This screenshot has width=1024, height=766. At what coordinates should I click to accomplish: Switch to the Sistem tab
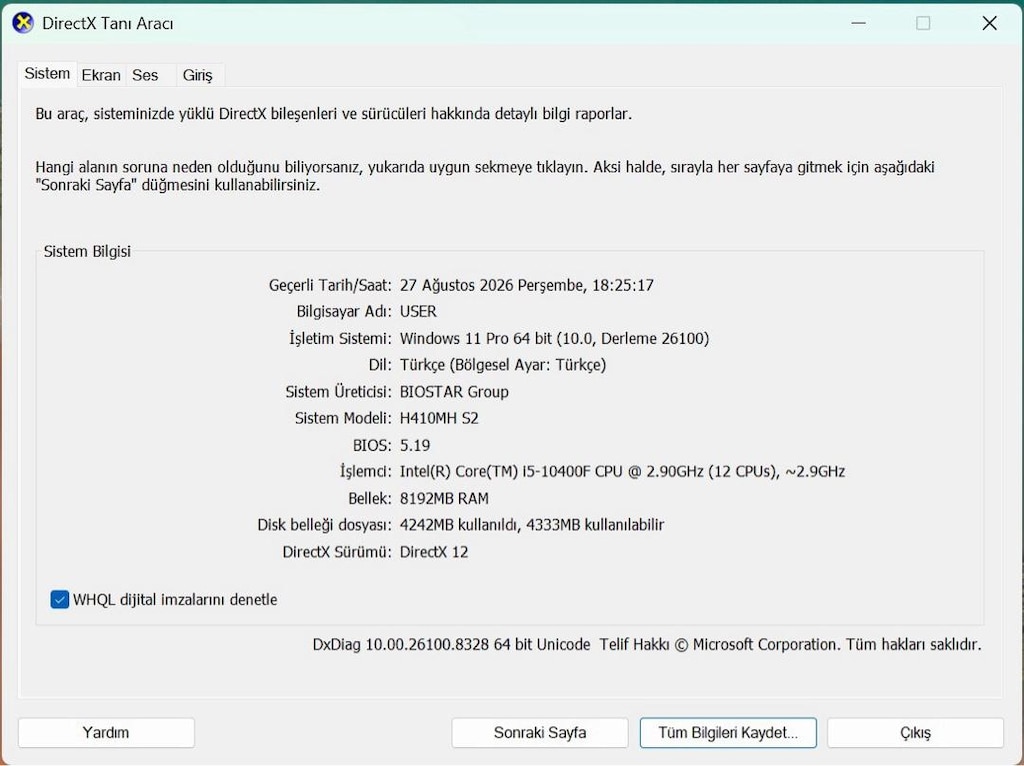[x=47, y=74]
